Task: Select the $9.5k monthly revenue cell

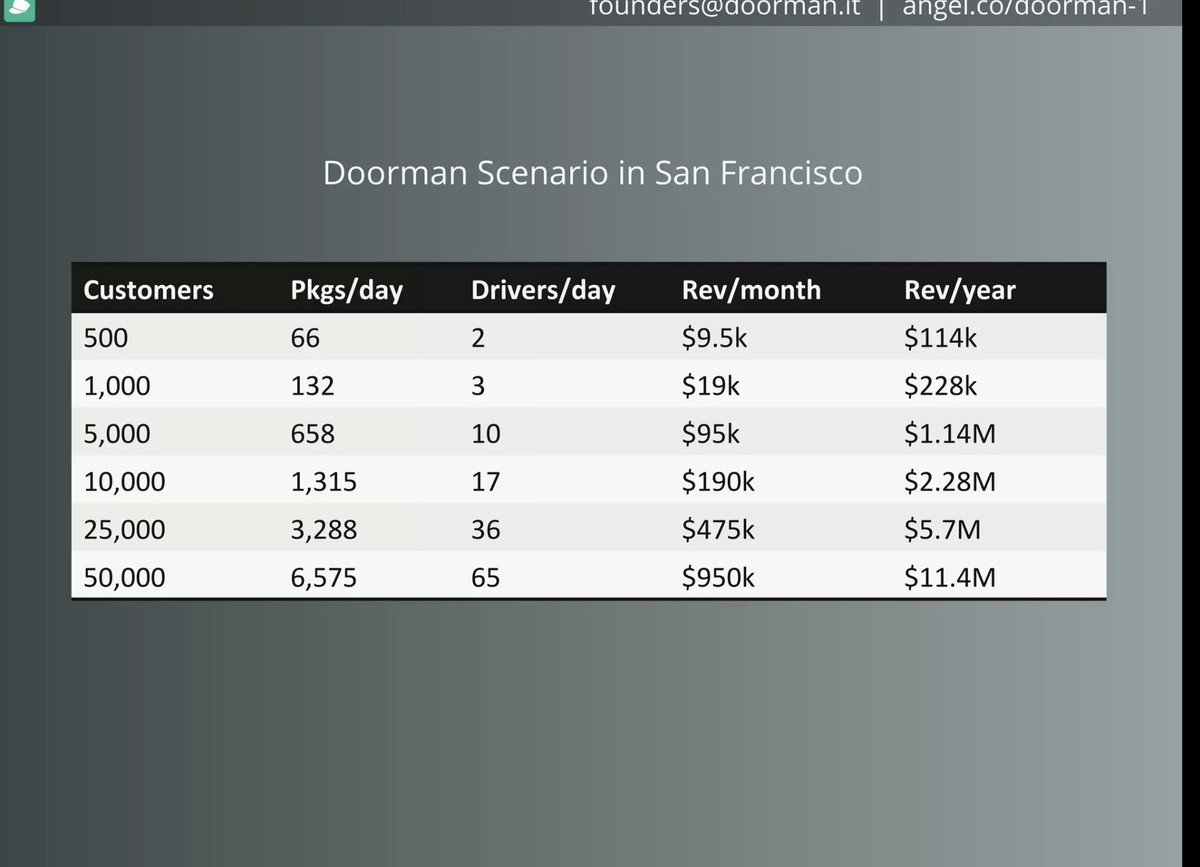Action: (714, 338)
